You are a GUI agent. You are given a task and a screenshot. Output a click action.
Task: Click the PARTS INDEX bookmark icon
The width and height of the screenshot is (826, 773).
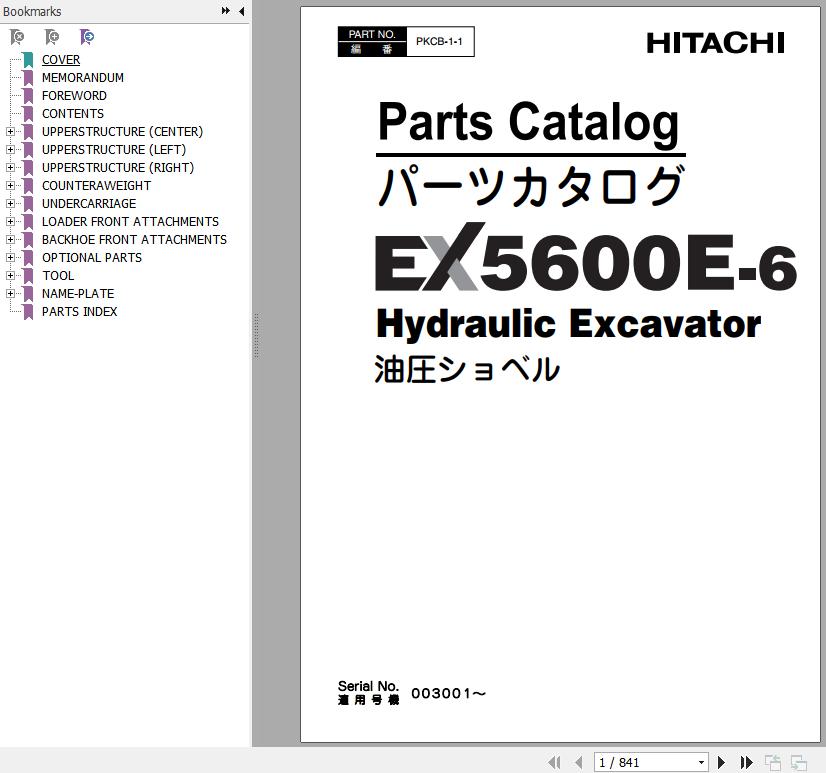click(x=28, y=311)
